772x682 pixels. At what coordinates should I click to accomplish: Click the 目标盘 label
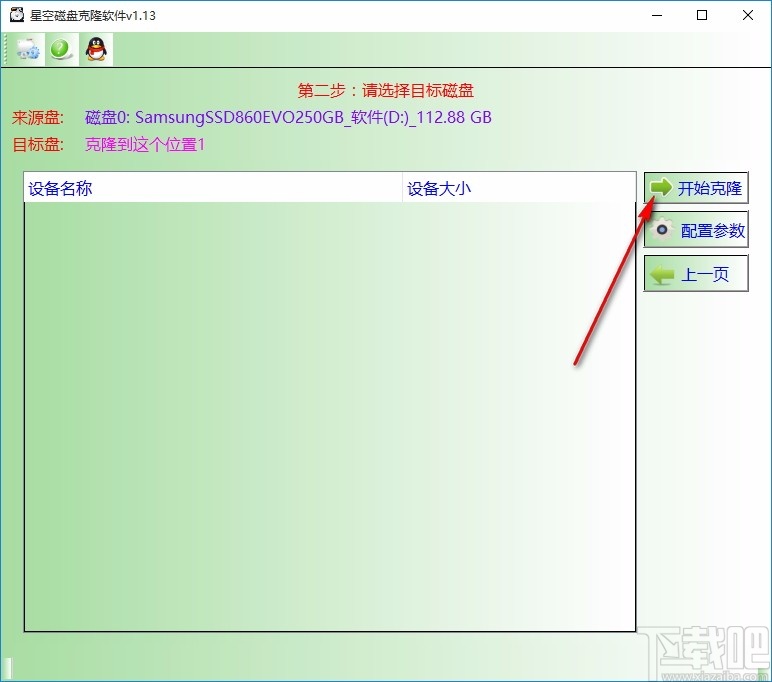[x=37, y=145]
